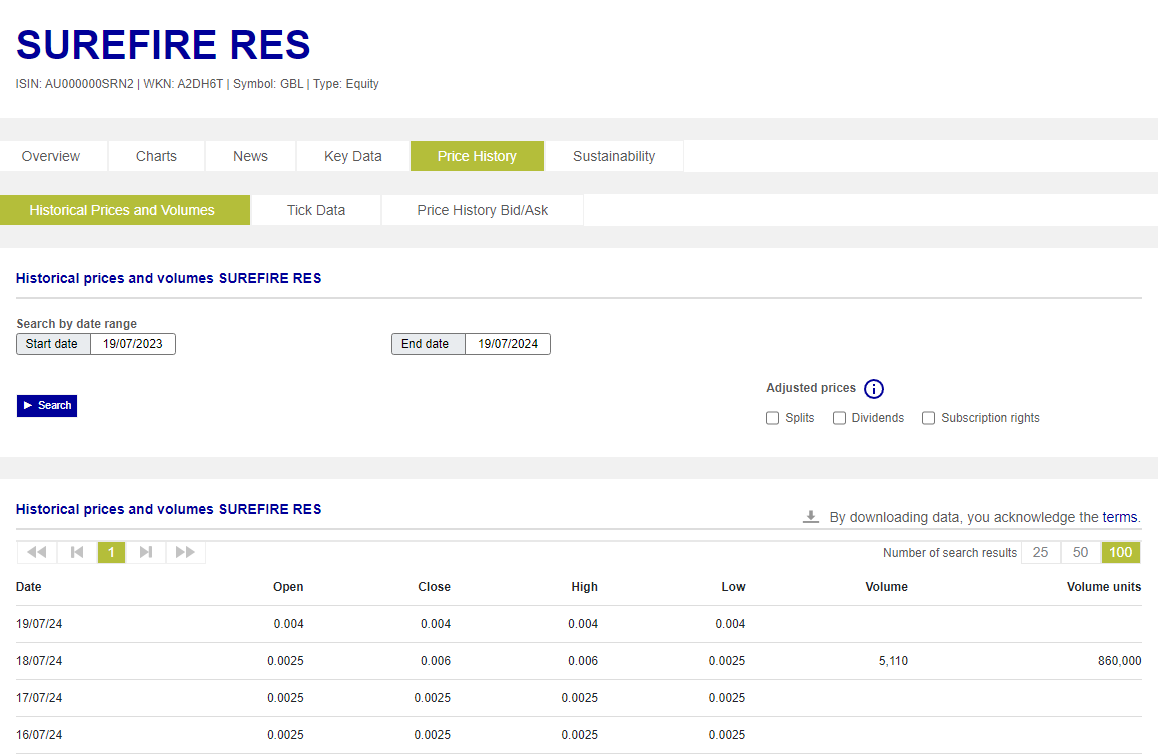Click volume units value 860,000

1120,661
